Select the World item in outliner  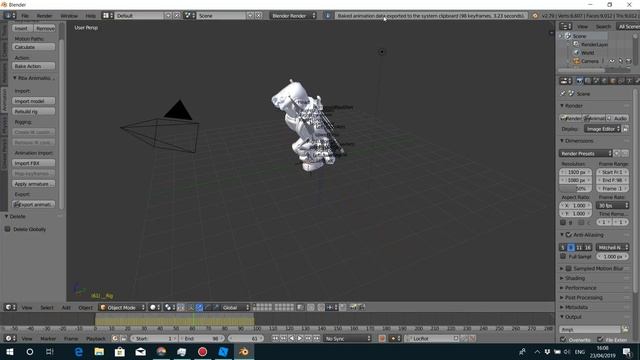click(587, 53)
